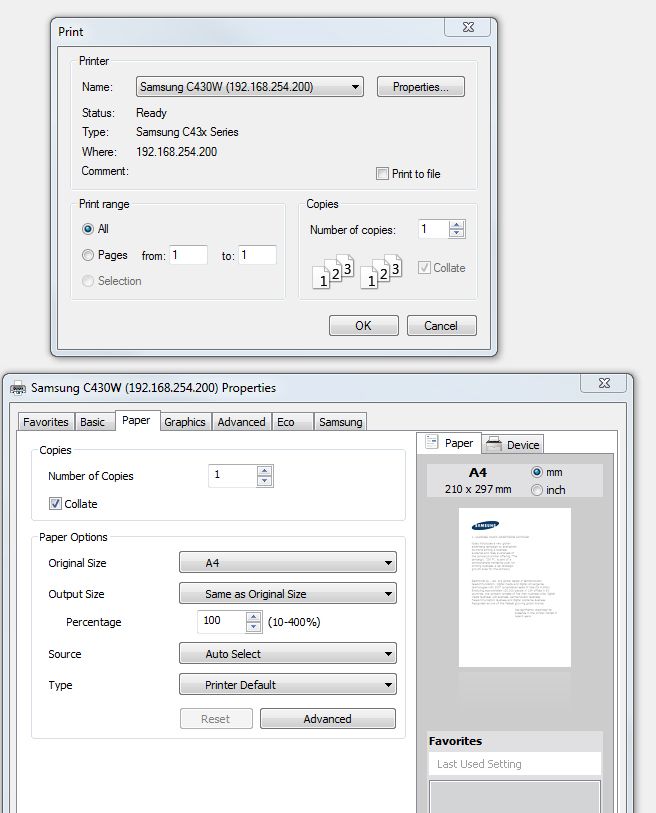Click the printer icon in Properties title bar
The width and height of the screenshot is (656, 813).
(18, 387)
